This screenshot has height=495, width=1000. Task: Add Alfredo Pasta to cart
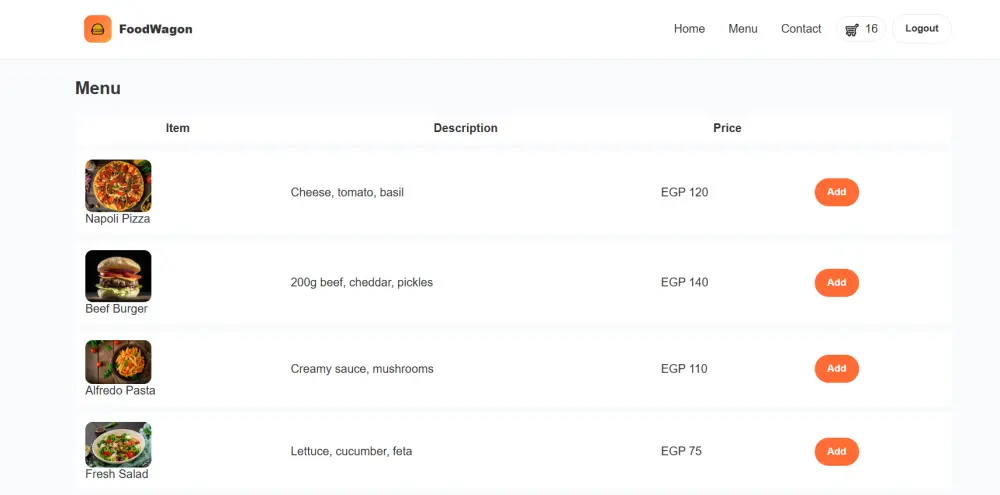836,369
